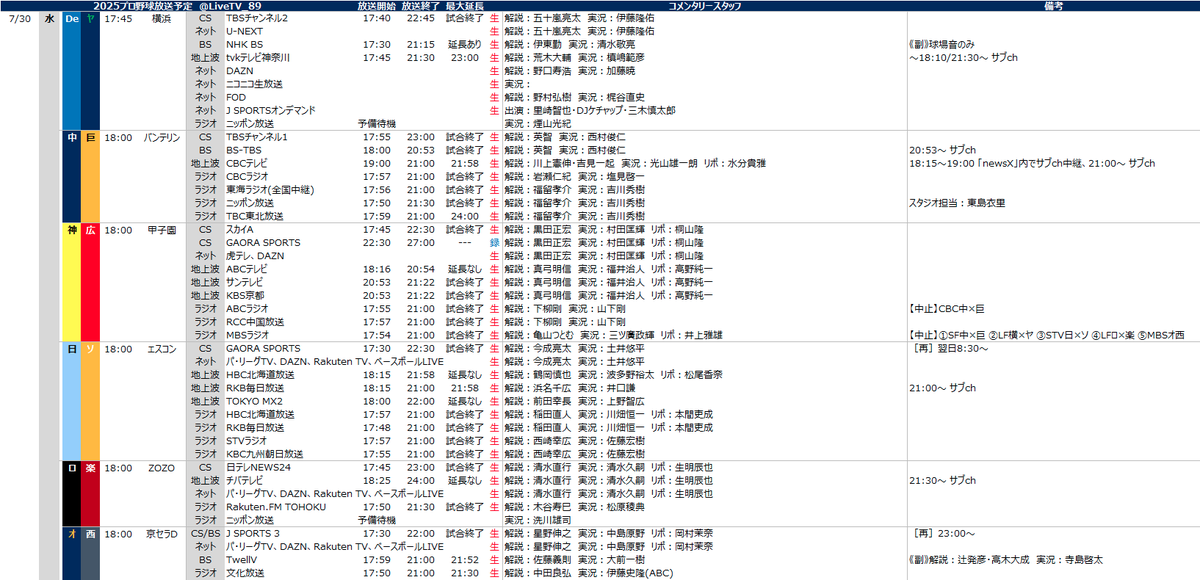The height and width of the screenshot is (580, 1200).
Task: Click the "日テレNEWS24" channel cell
Action: click(x=256, y=467)
